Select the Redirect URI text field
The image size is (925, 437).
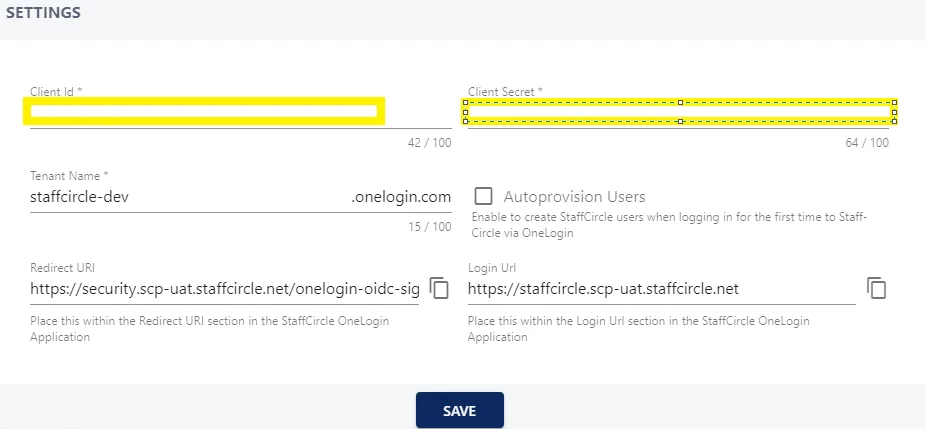(x=225, y=289)
